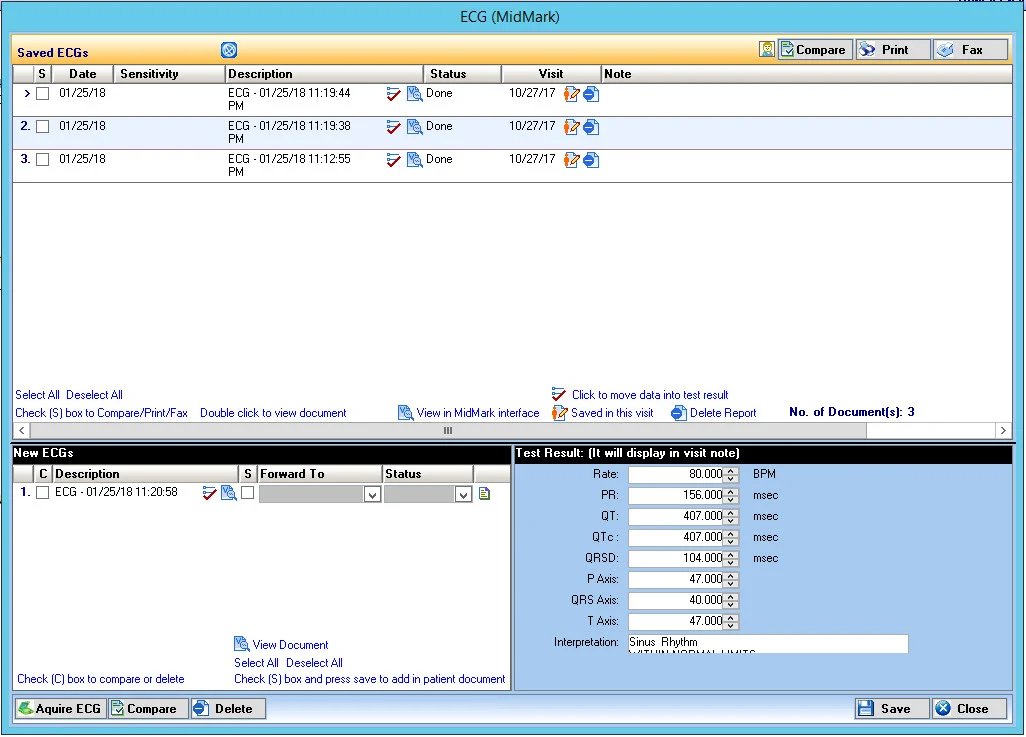Click inside the Interpretation text field
This screenshot has width=1026, height=737.
pos(770,644)
